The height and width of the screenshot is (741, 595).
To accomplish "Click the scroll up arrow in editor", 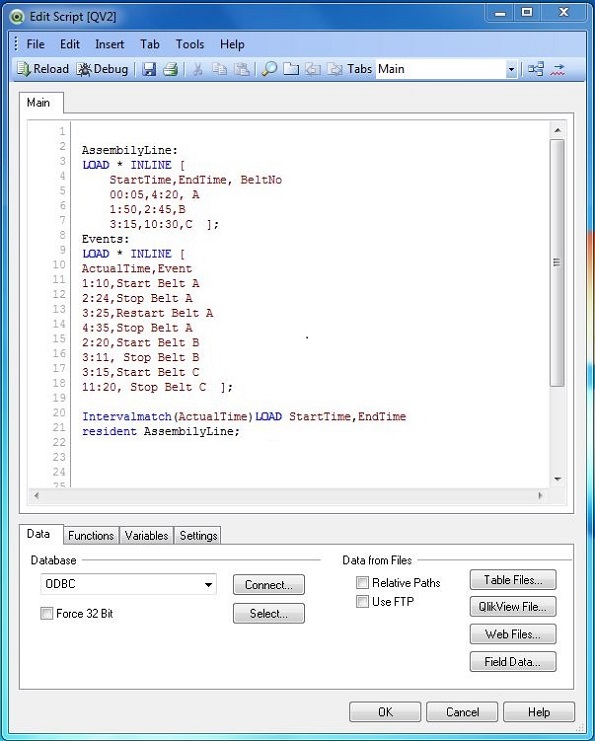I will pos(558,130).
